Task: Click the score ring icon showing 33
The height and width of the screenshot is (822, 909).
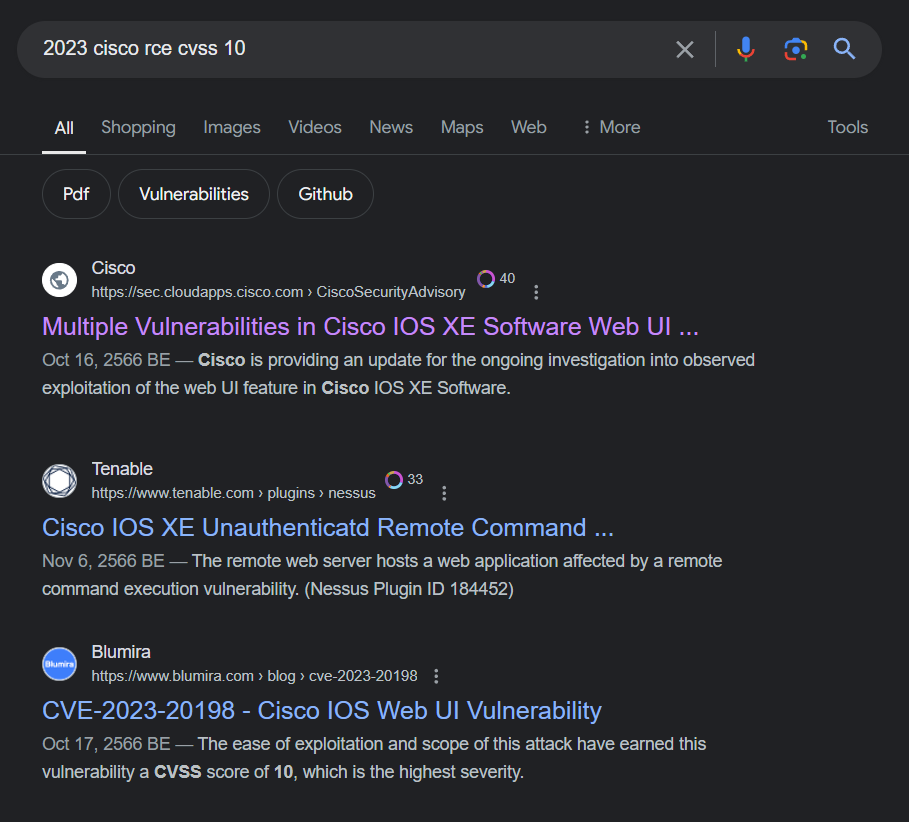Action: click(394, 480)
